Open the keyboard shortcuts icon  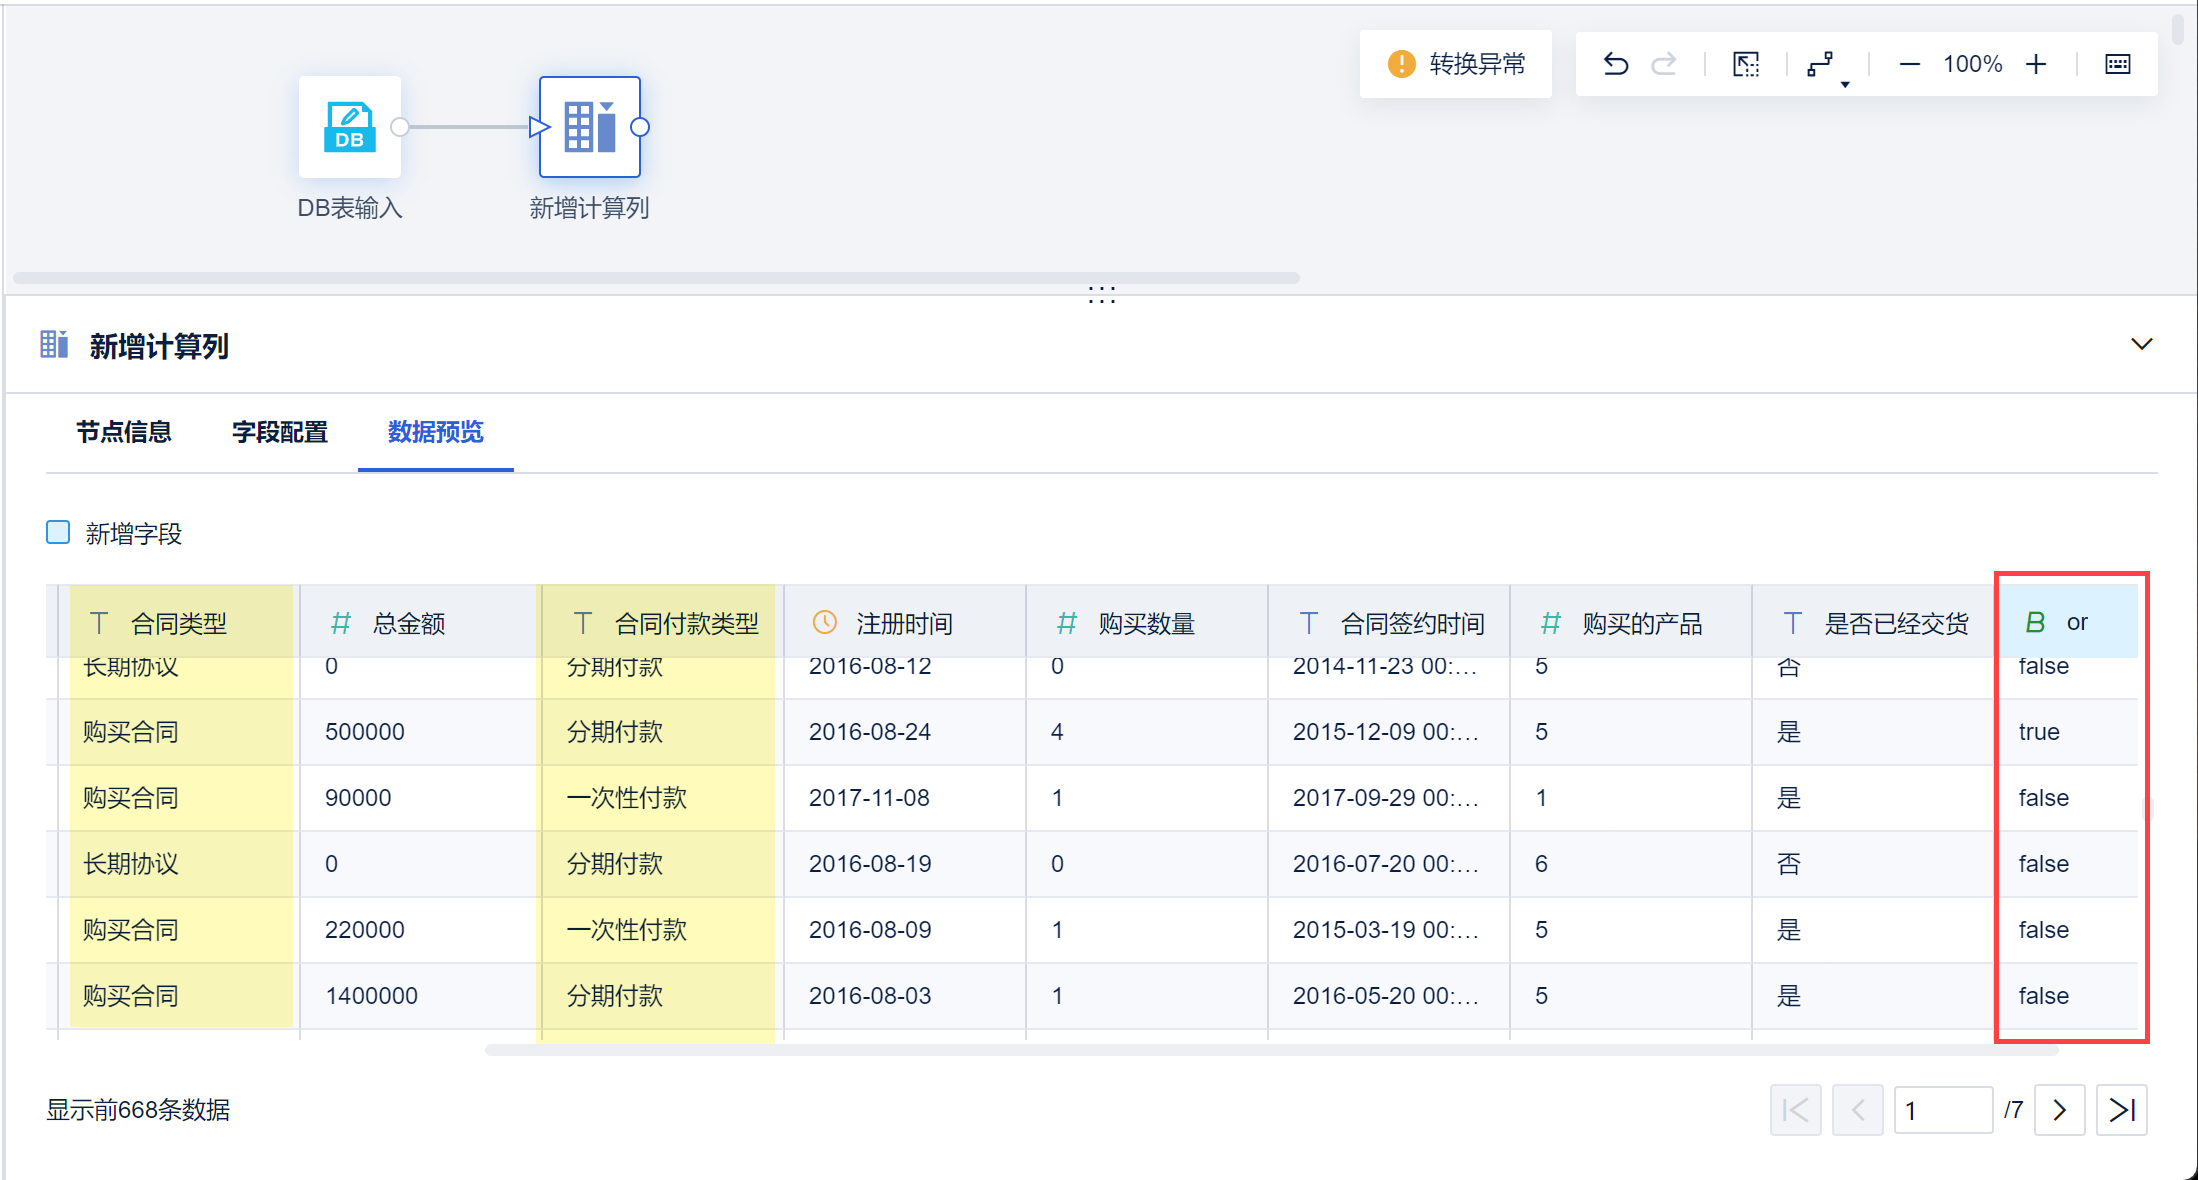coord(2118,64)
